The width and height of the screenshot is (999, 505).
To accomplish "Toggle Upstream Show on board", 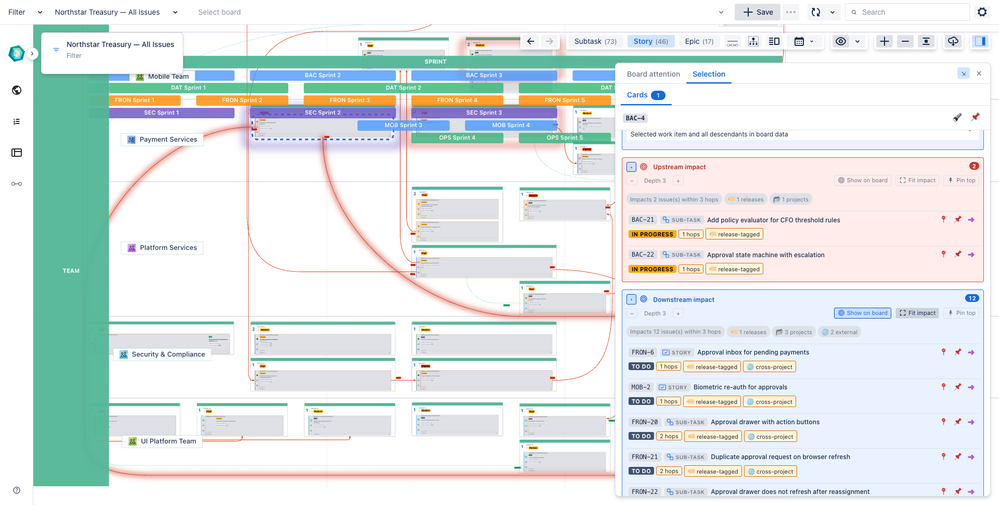I will pos(863,180).
